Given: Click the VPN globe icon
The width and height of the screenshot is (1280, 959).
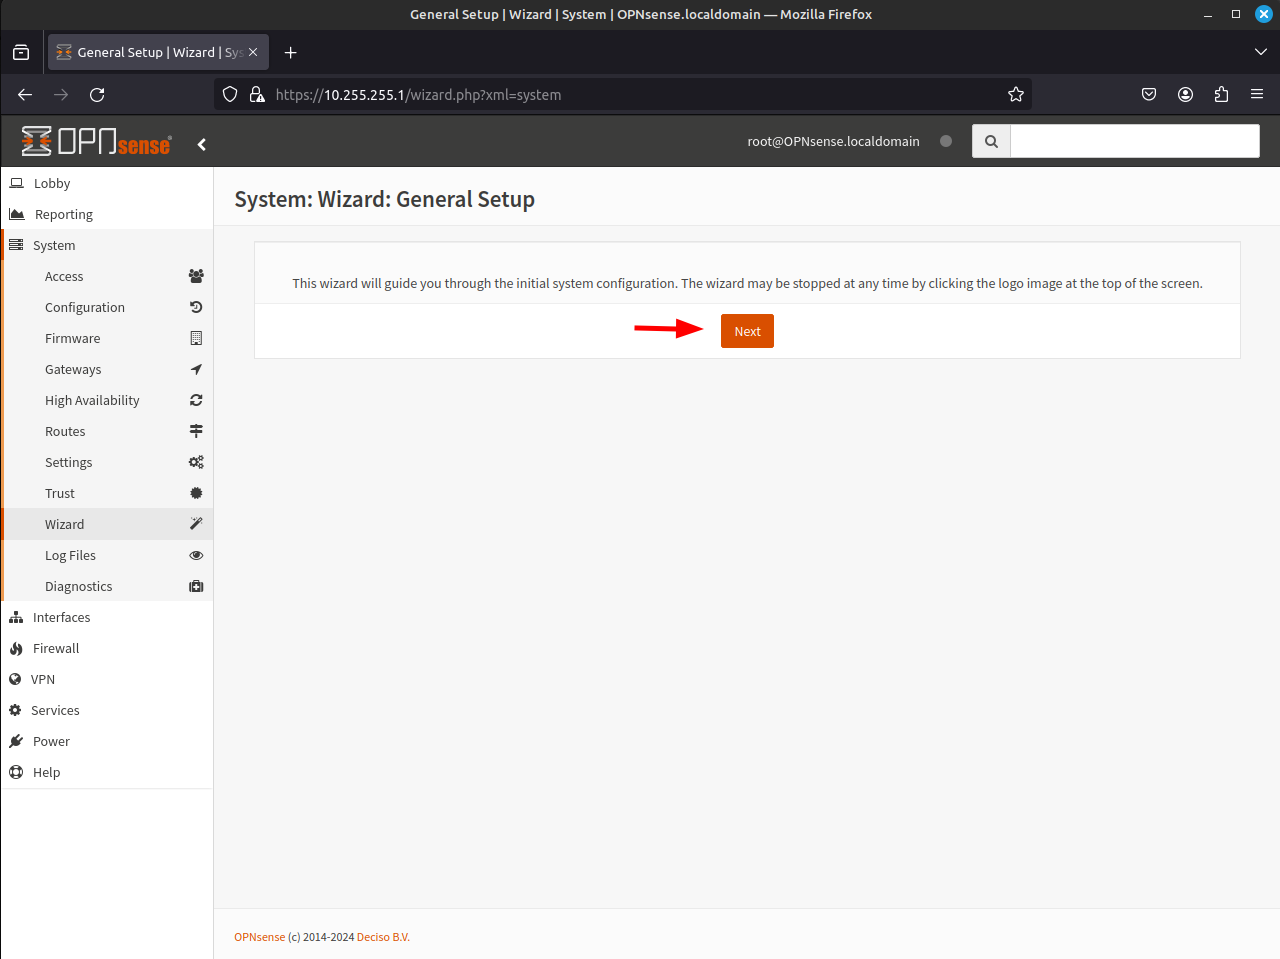Looking at the screenshot, I should tap(15, 679).
